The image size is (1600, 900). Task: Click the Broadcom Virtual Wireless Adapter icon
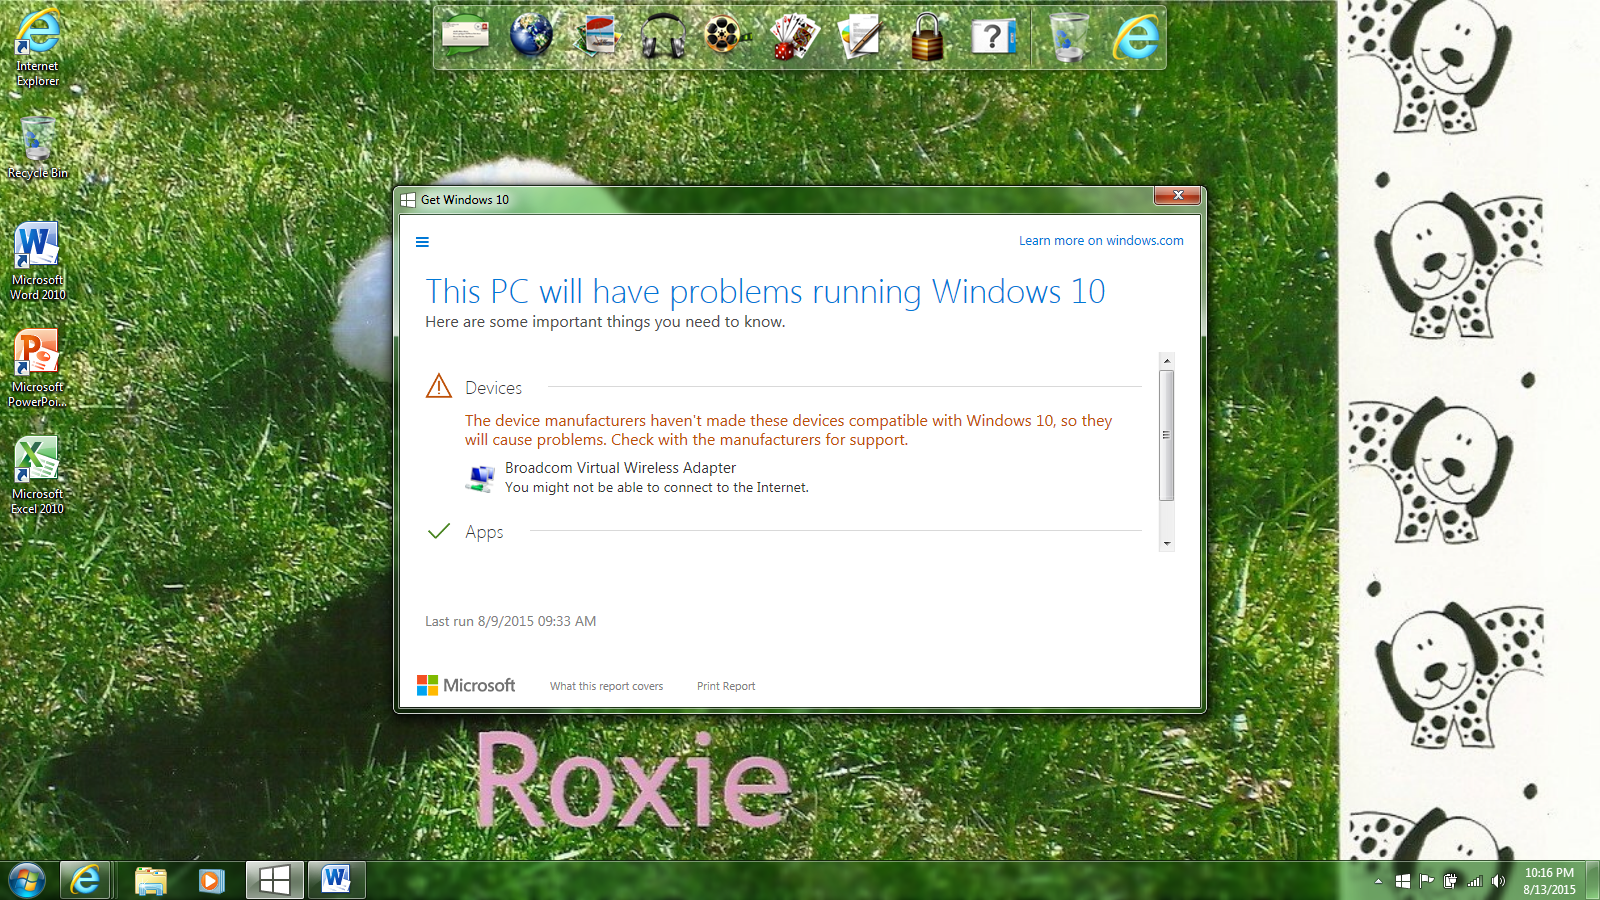[x=480, y=478]
